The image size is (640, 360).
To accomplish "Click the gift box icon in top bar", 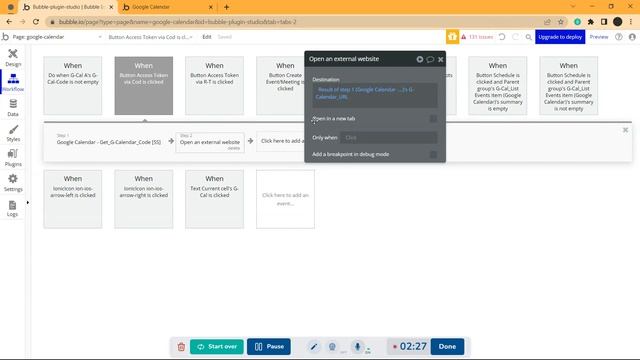I will (452, 37).
